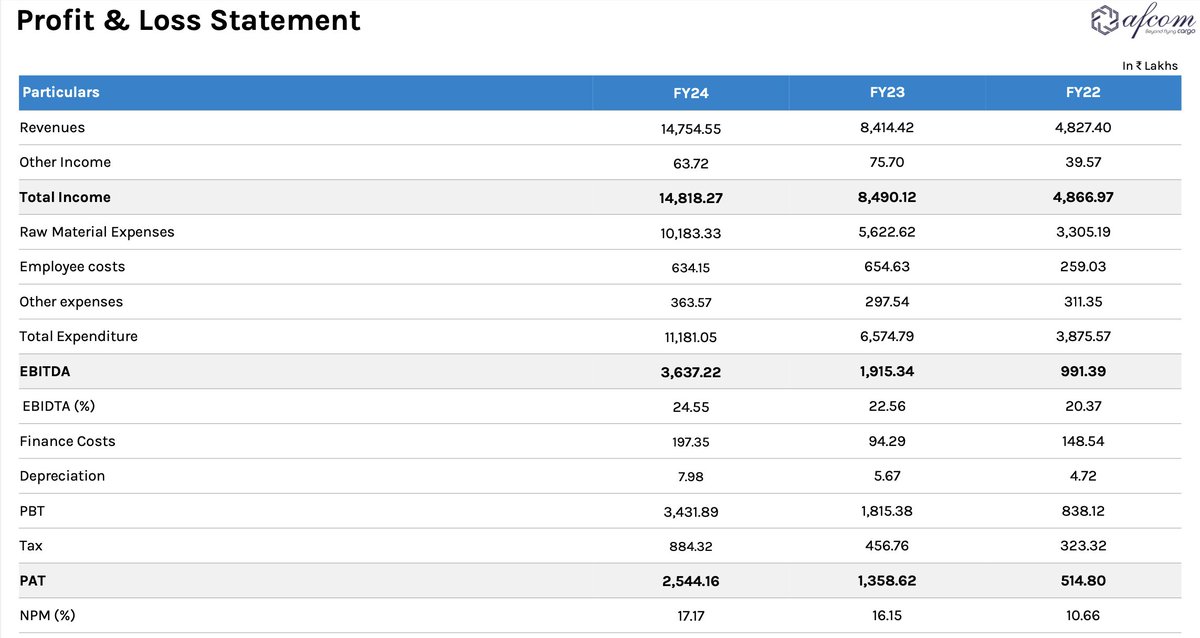1200x638 pixels.
Task: Select the PAT row label
Action: [32, 580]
